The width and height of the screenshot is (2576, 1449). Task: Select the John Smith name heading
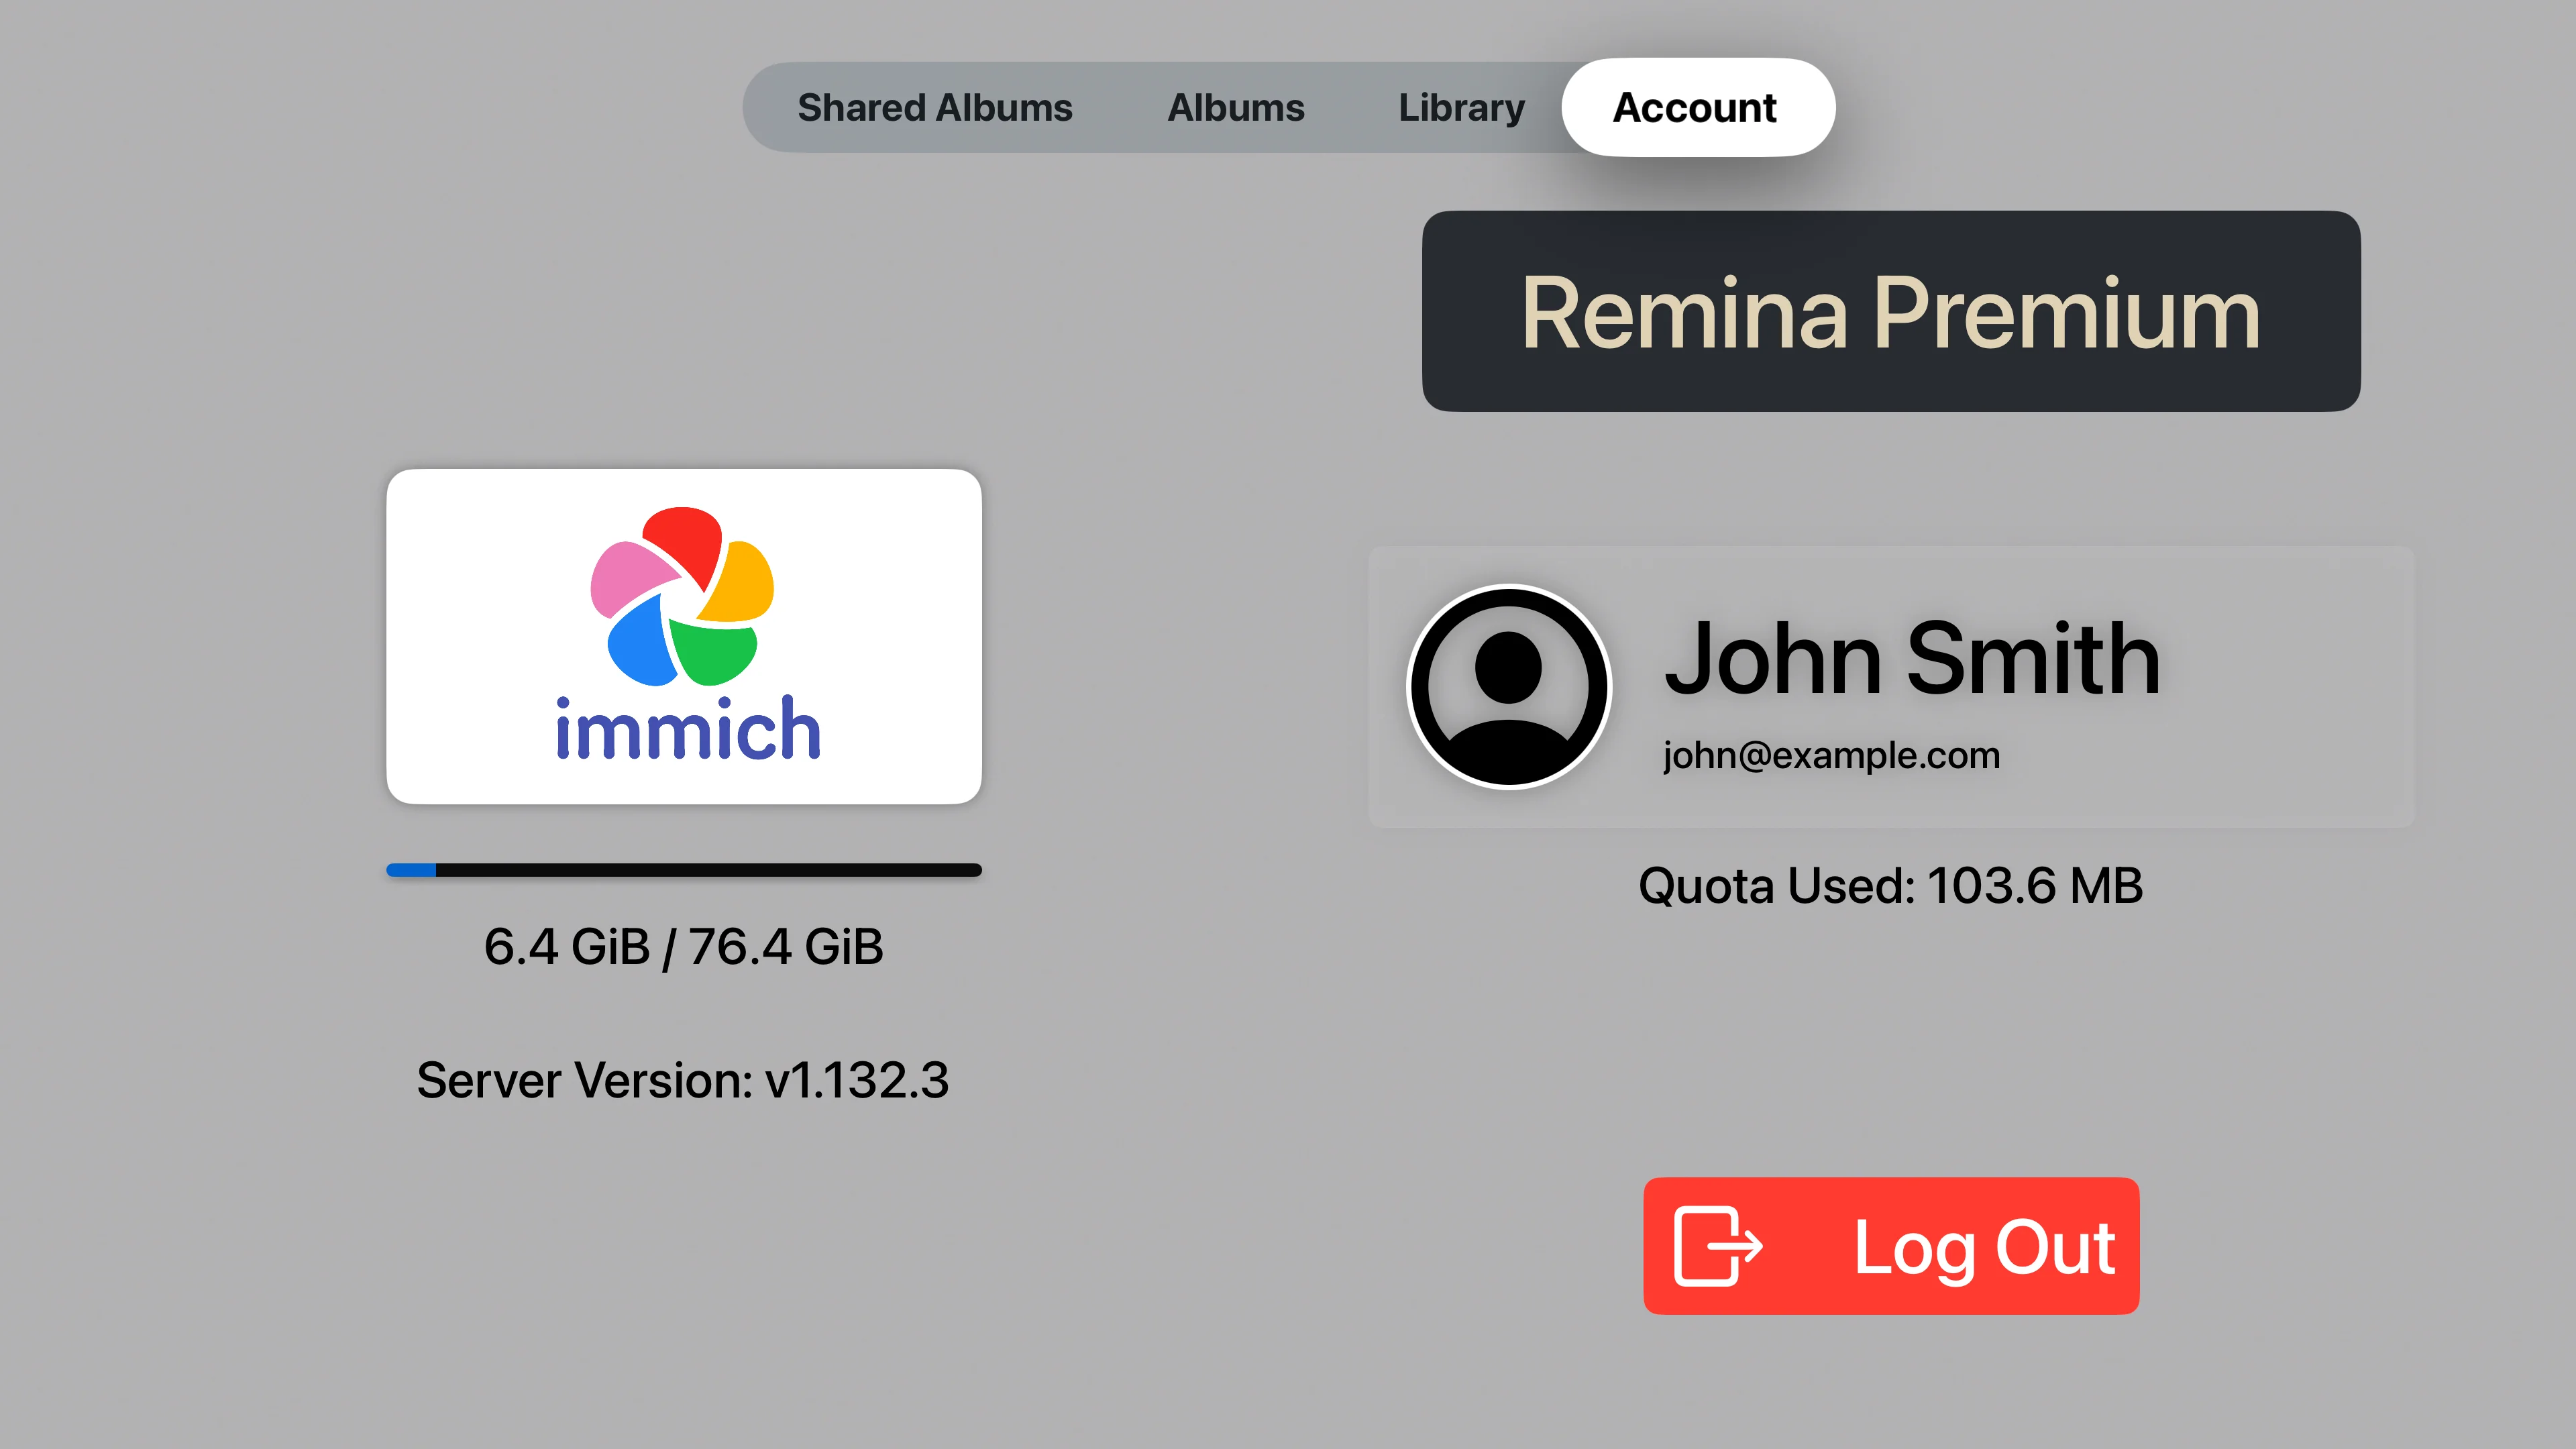tap(1912, 659)
